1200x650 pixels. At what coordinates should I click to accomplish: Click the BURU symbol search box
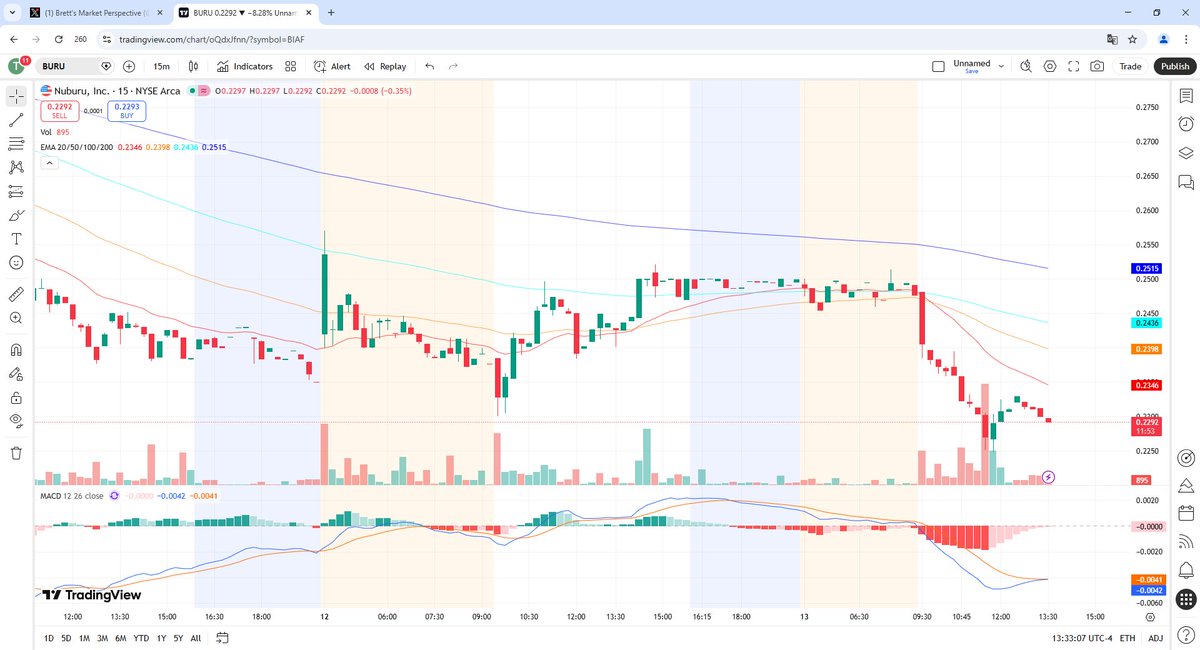tap(76, 66)
